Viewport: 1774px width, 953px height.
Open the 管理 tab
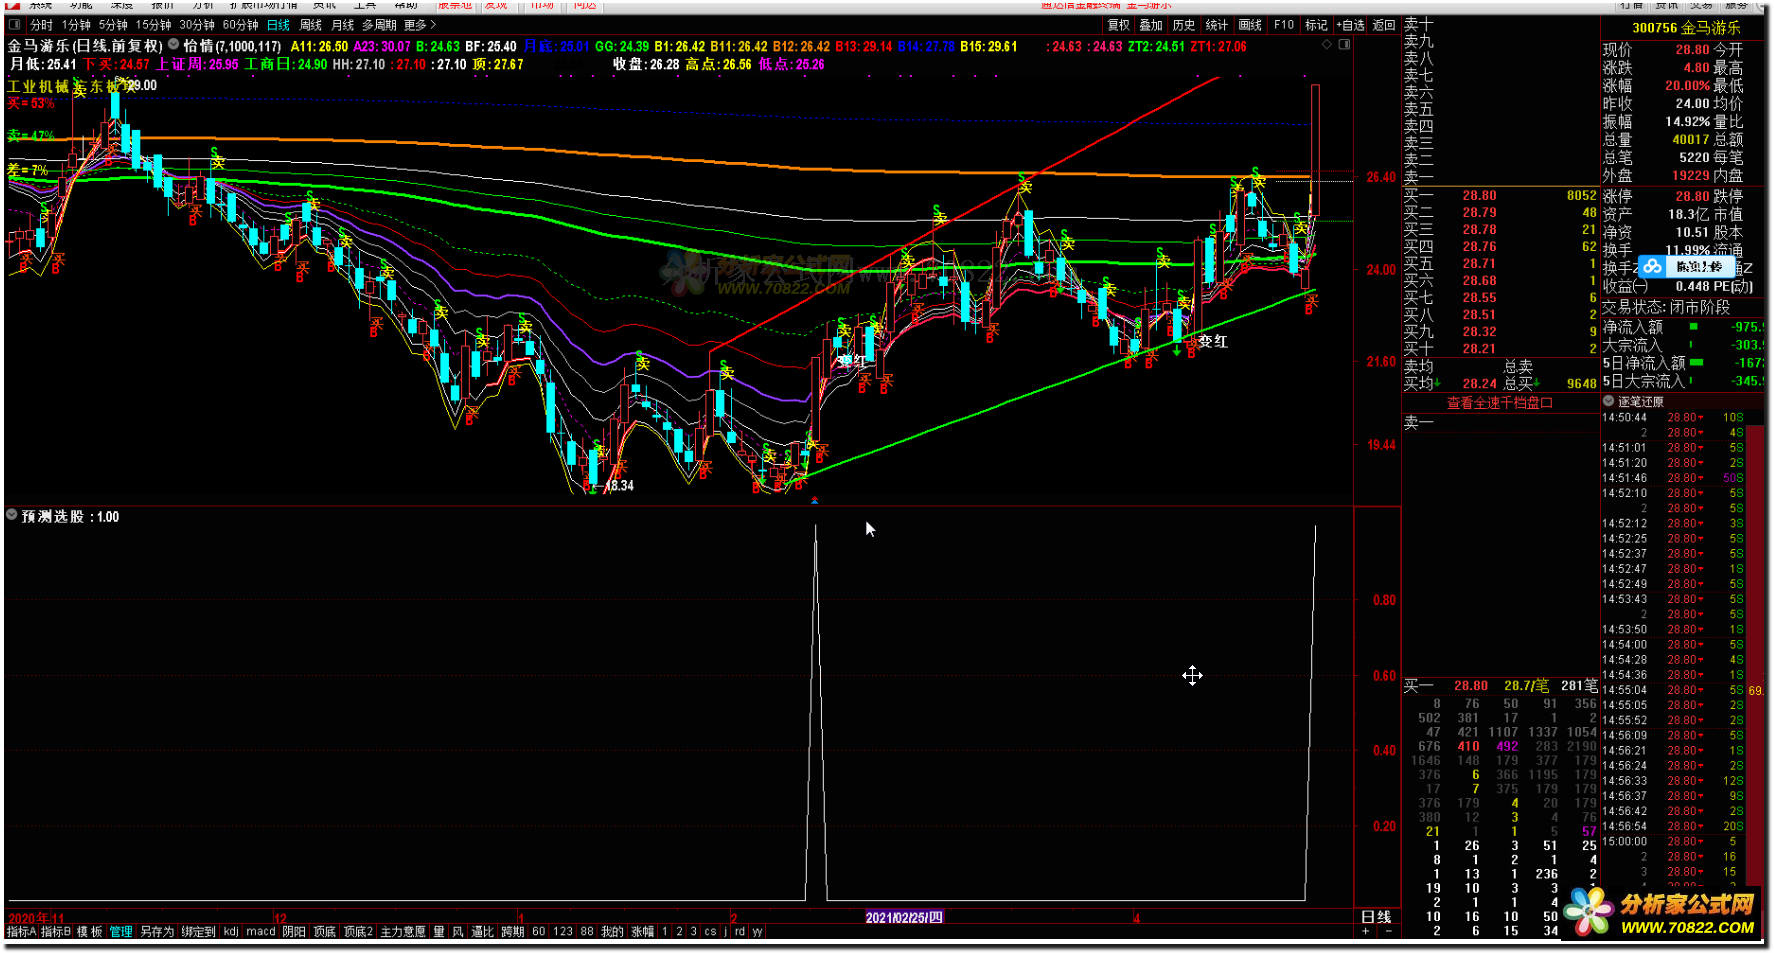coord(121,931)
